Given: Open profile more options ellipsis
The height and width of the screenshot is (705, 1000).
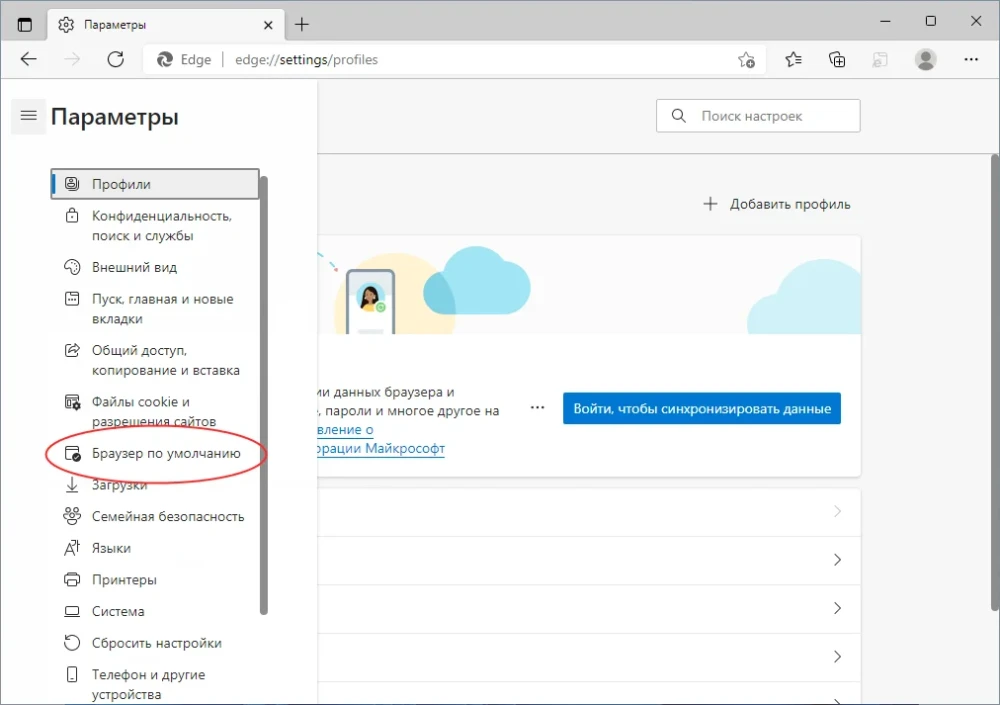Looking at the screenshot, I should pos(538,408).
